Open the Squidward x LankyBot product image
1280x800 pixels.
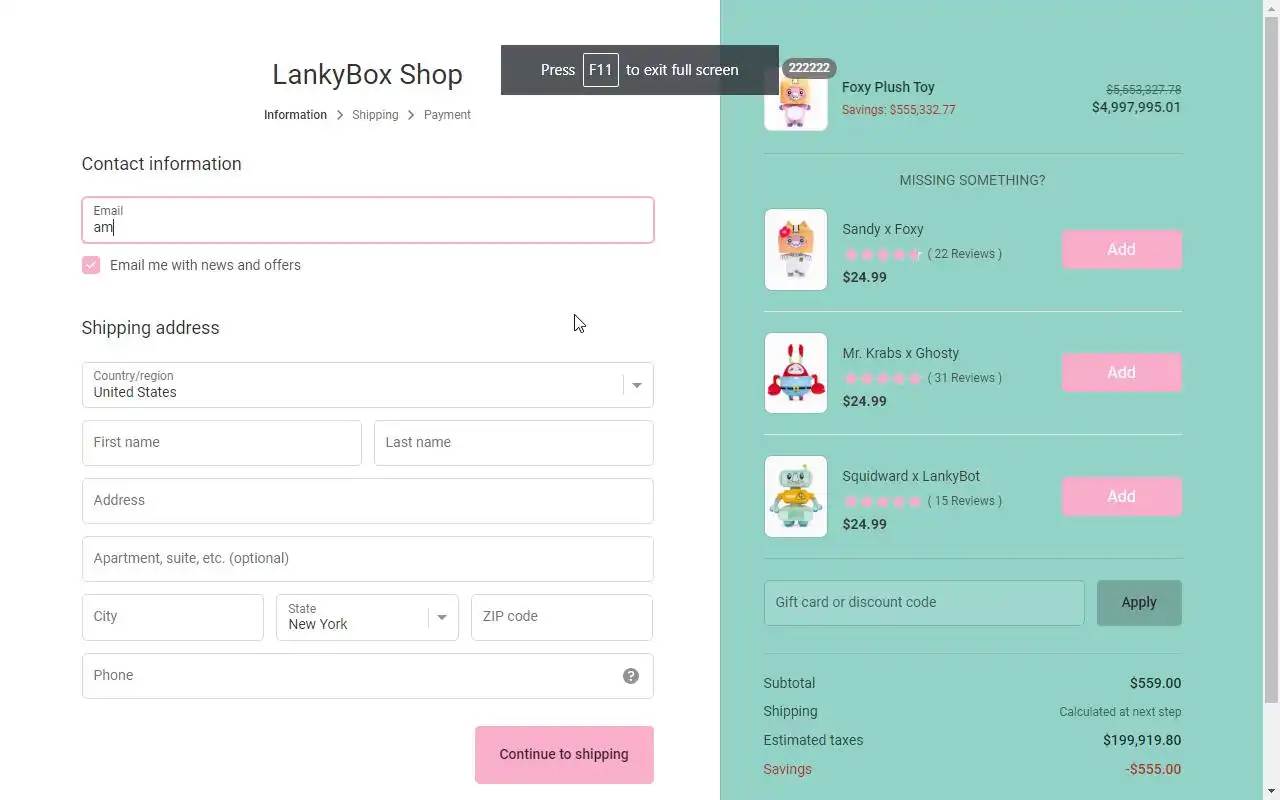click(796, 497)
